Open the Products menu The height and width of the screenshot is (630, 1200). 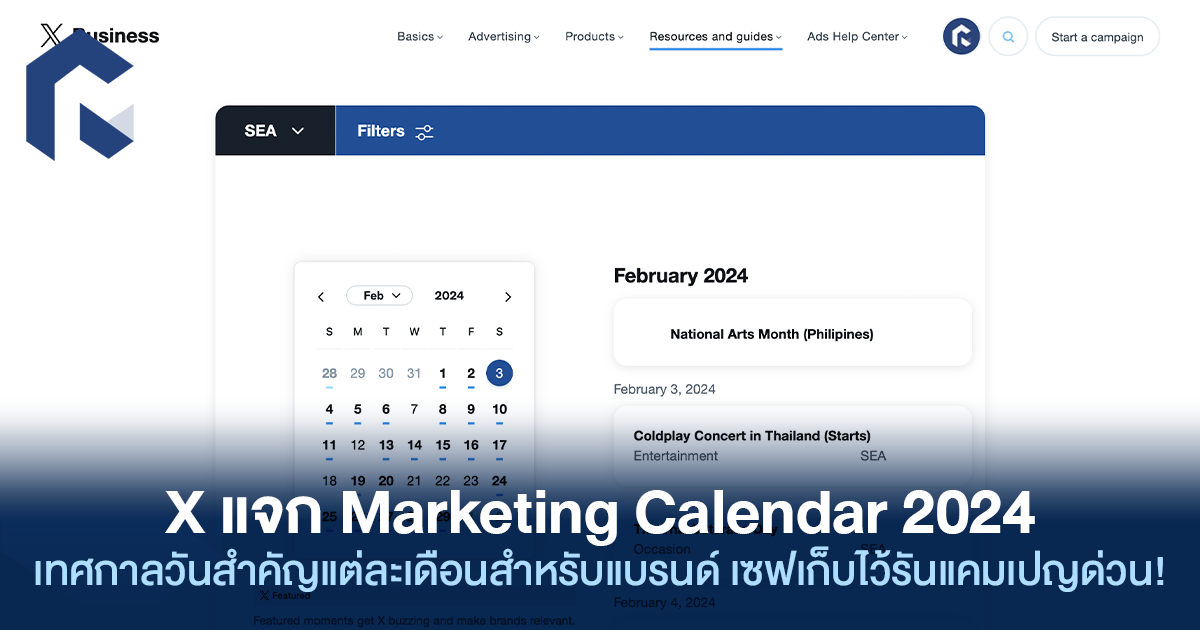click(x=593, y=37)
